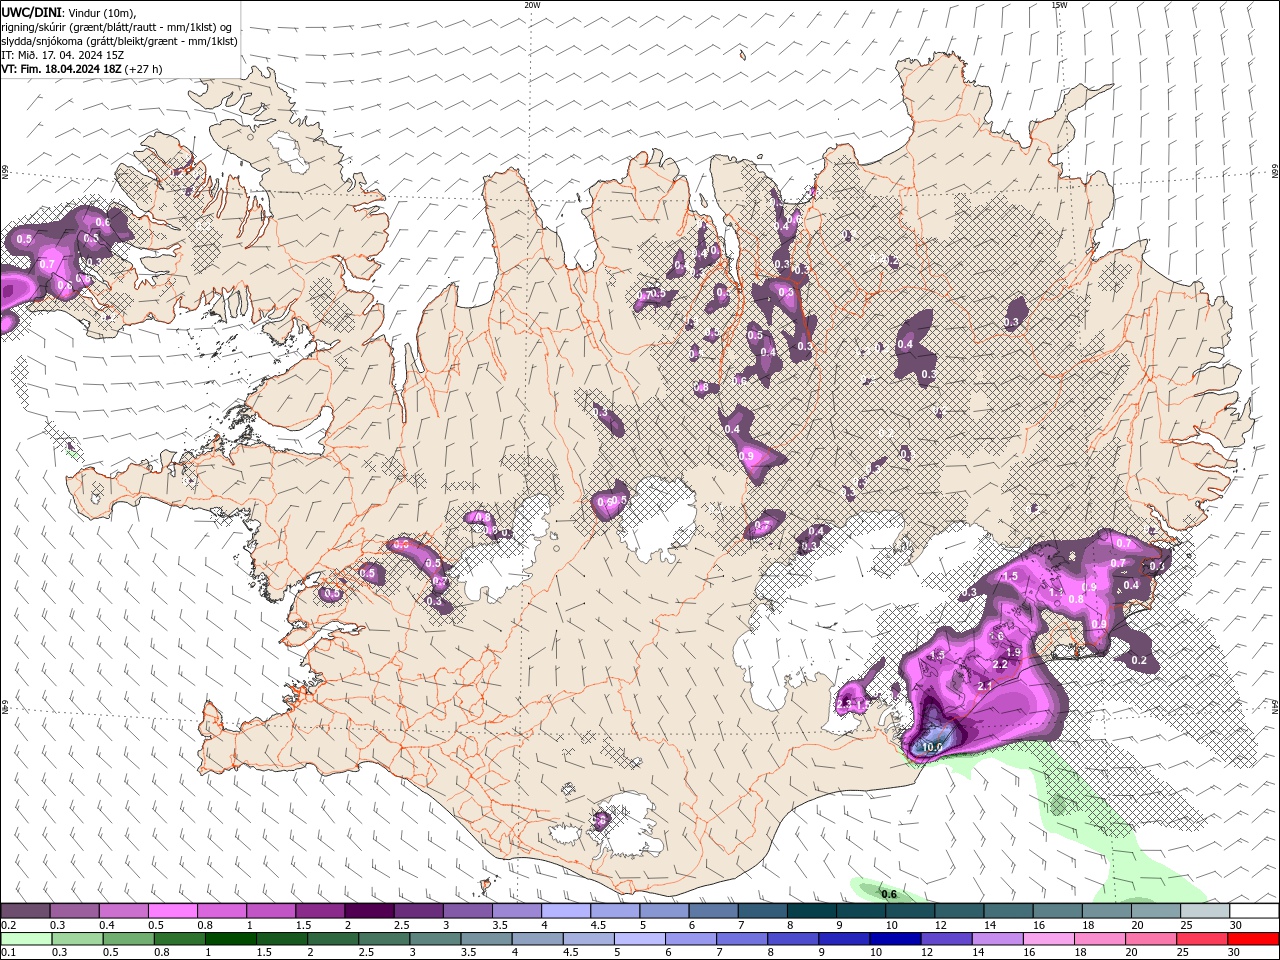
Task: Select the violet rain swatch at 12
Action: [946, 939]
